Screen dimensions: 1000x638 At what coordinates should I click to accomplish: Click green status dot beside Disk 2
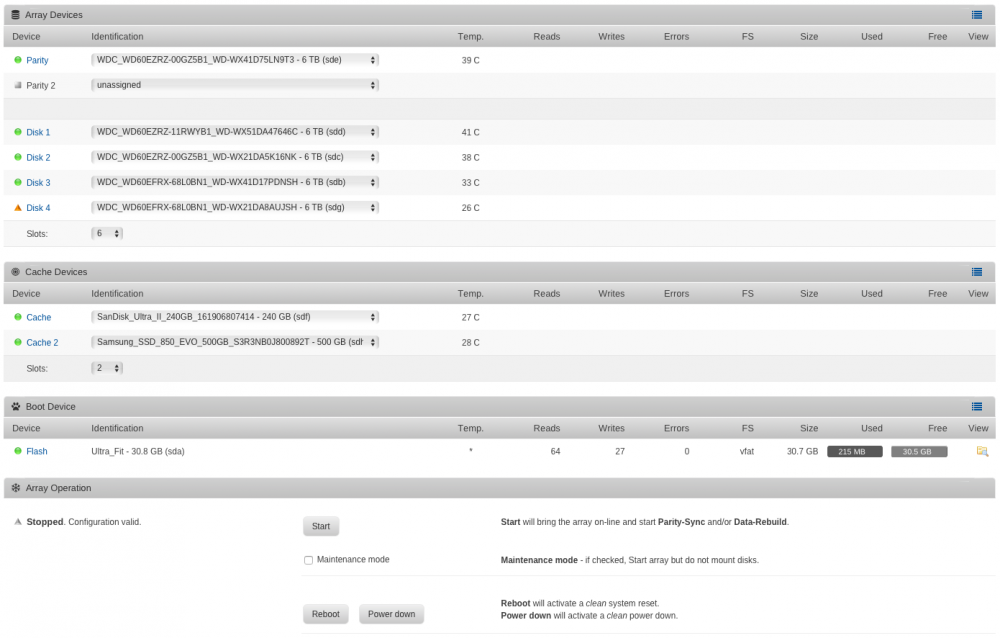click(18, 157)
